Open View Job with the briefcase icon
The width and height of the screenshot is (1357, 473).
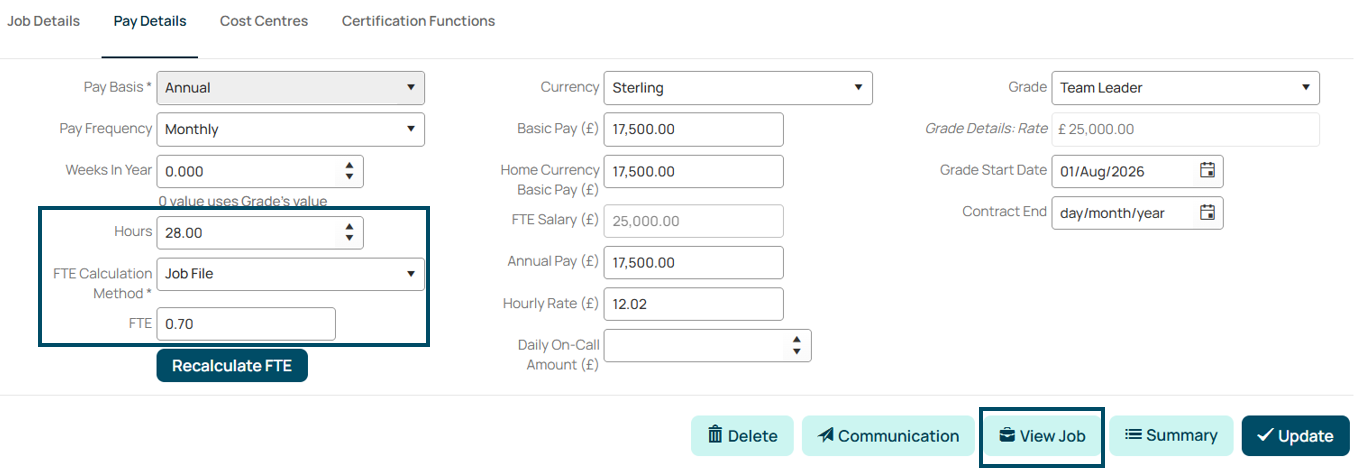tap(1042, 436)
